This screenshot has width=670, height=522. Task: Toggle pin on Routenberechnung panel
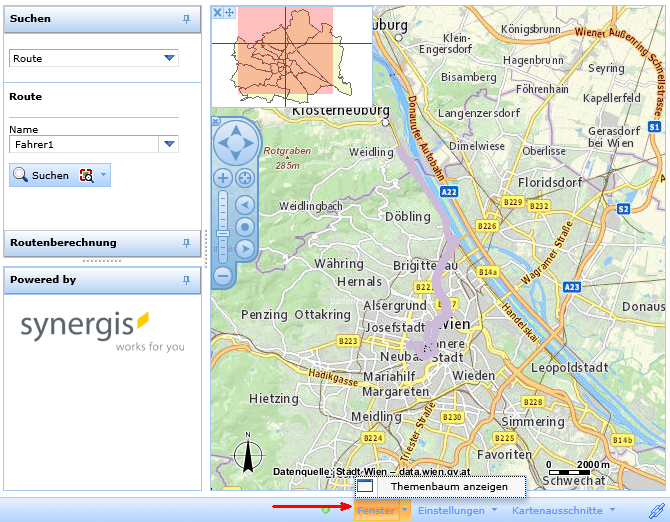point(186,243)
